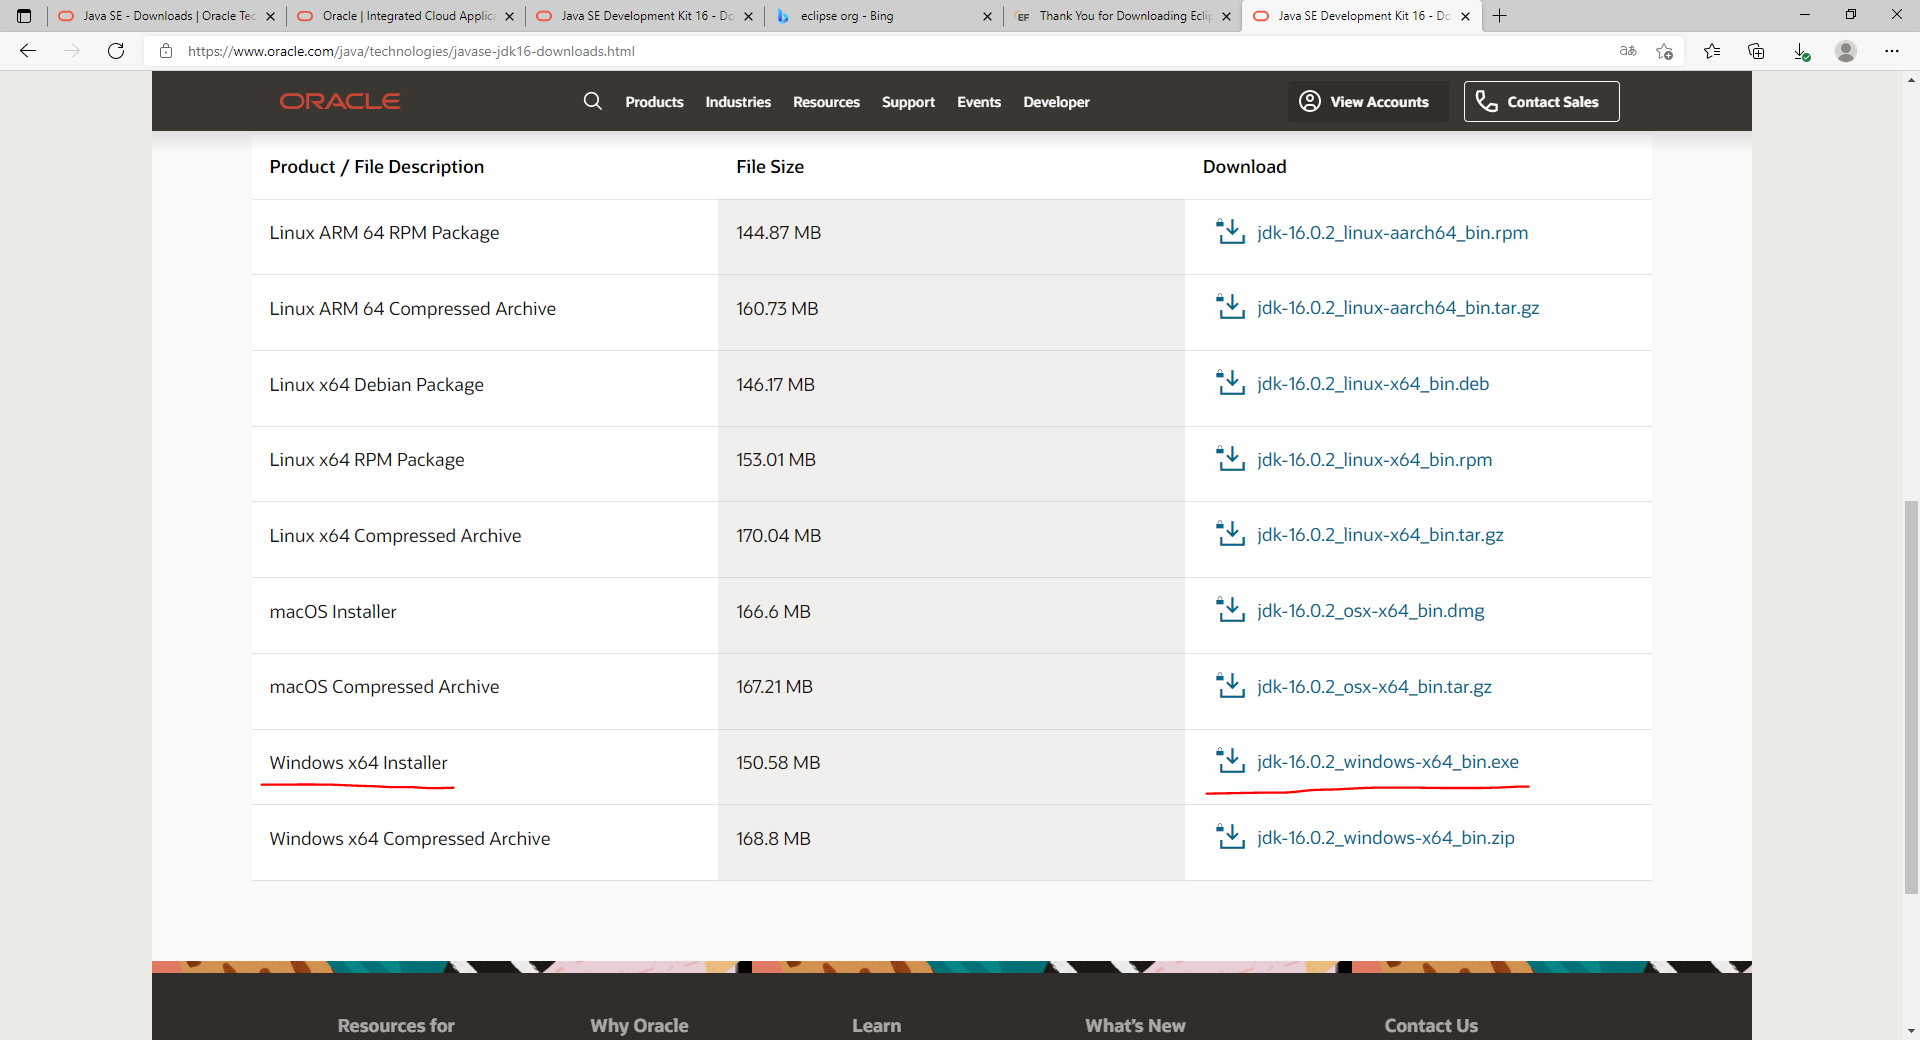
Task: Click download icon for windows-x64_bin.exe
Action: (x=1229, y=761)
